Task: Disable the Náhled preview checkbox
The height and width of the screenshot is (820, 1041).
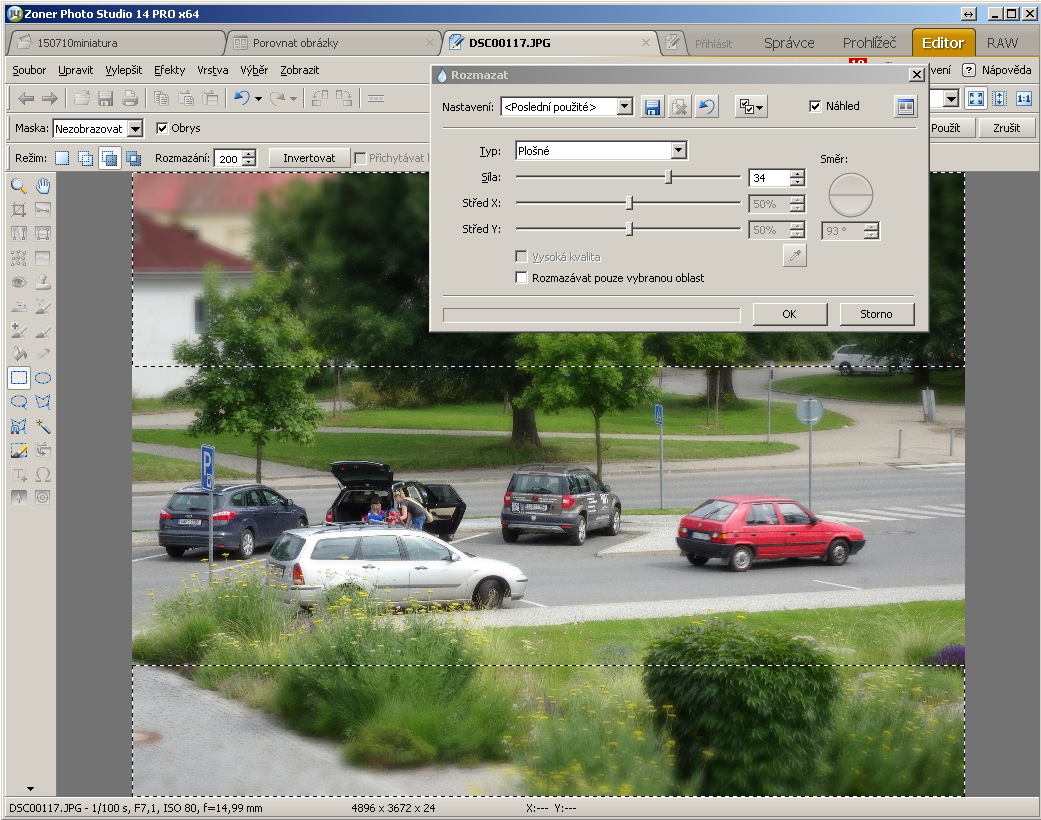Action: point(815,107)
